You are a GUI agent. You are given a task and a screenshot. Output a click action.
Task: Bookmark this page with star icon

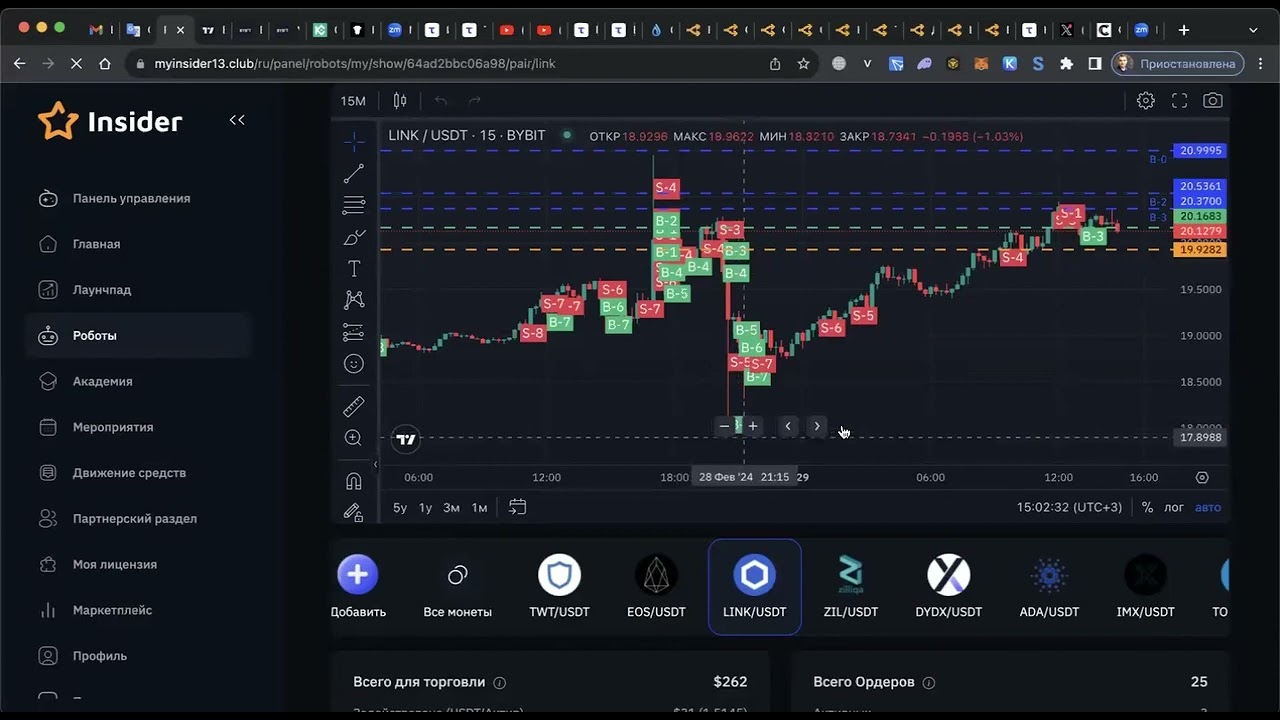click(803, 63)
